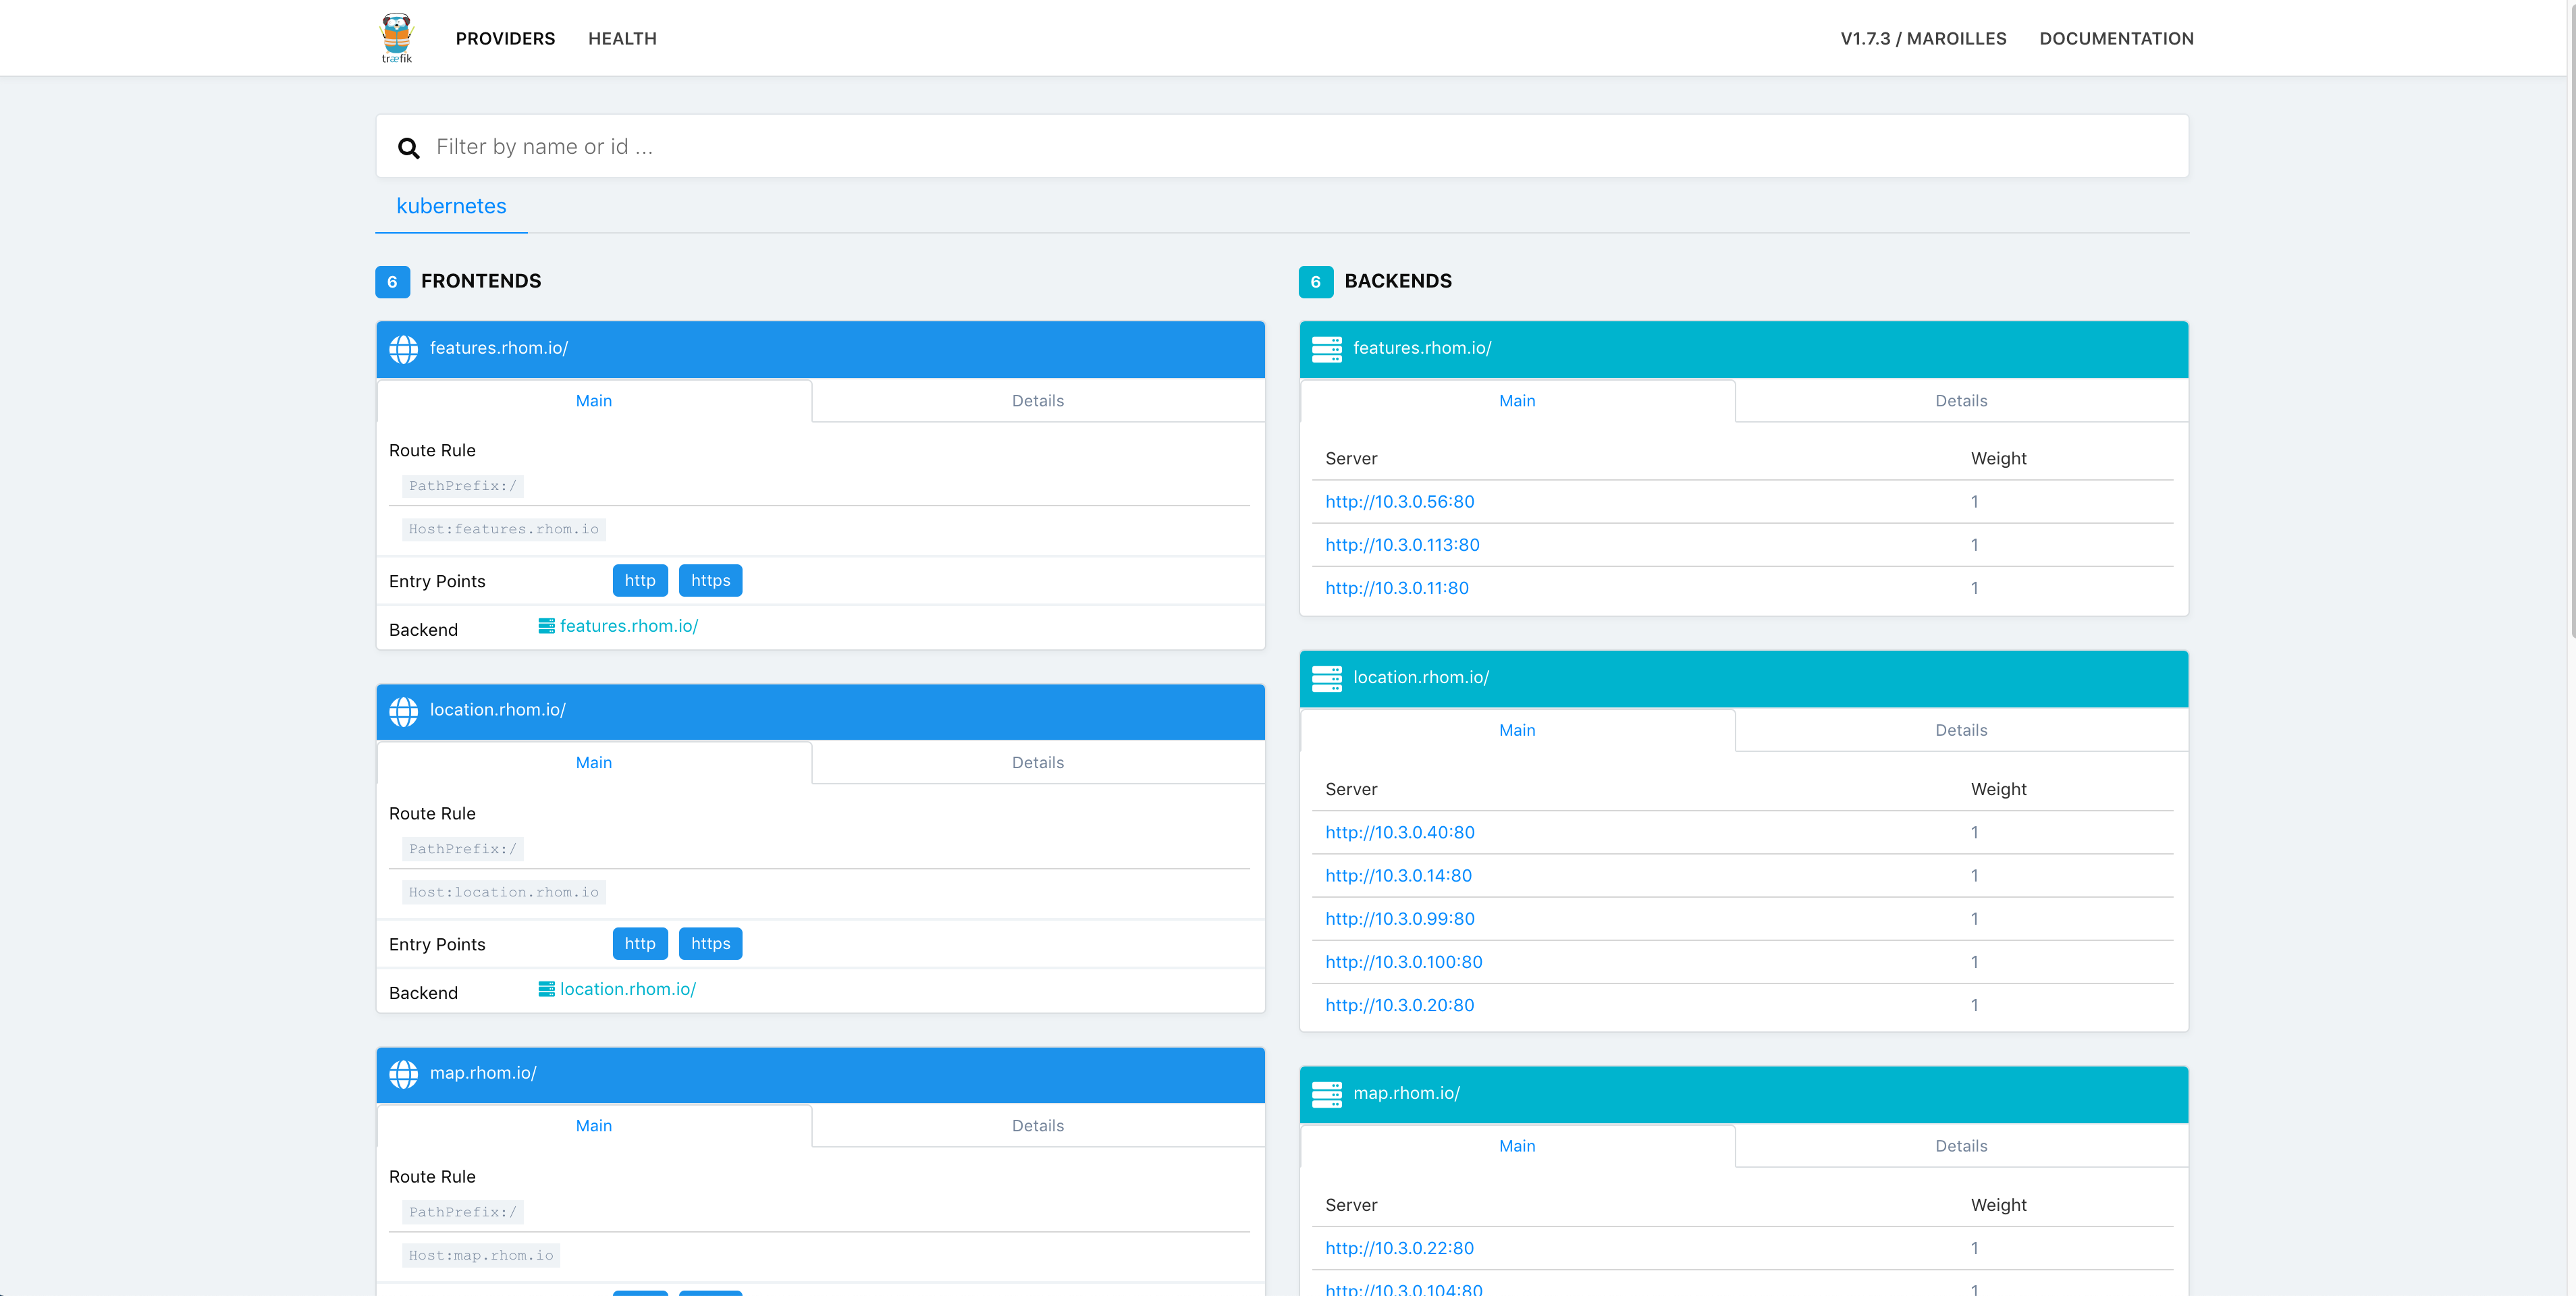This screenshot has height=1296, width=2576.
Task: Click on http://10.3.0.113:80 server link
Action: pyautogui.click(x=1401, y=544)
